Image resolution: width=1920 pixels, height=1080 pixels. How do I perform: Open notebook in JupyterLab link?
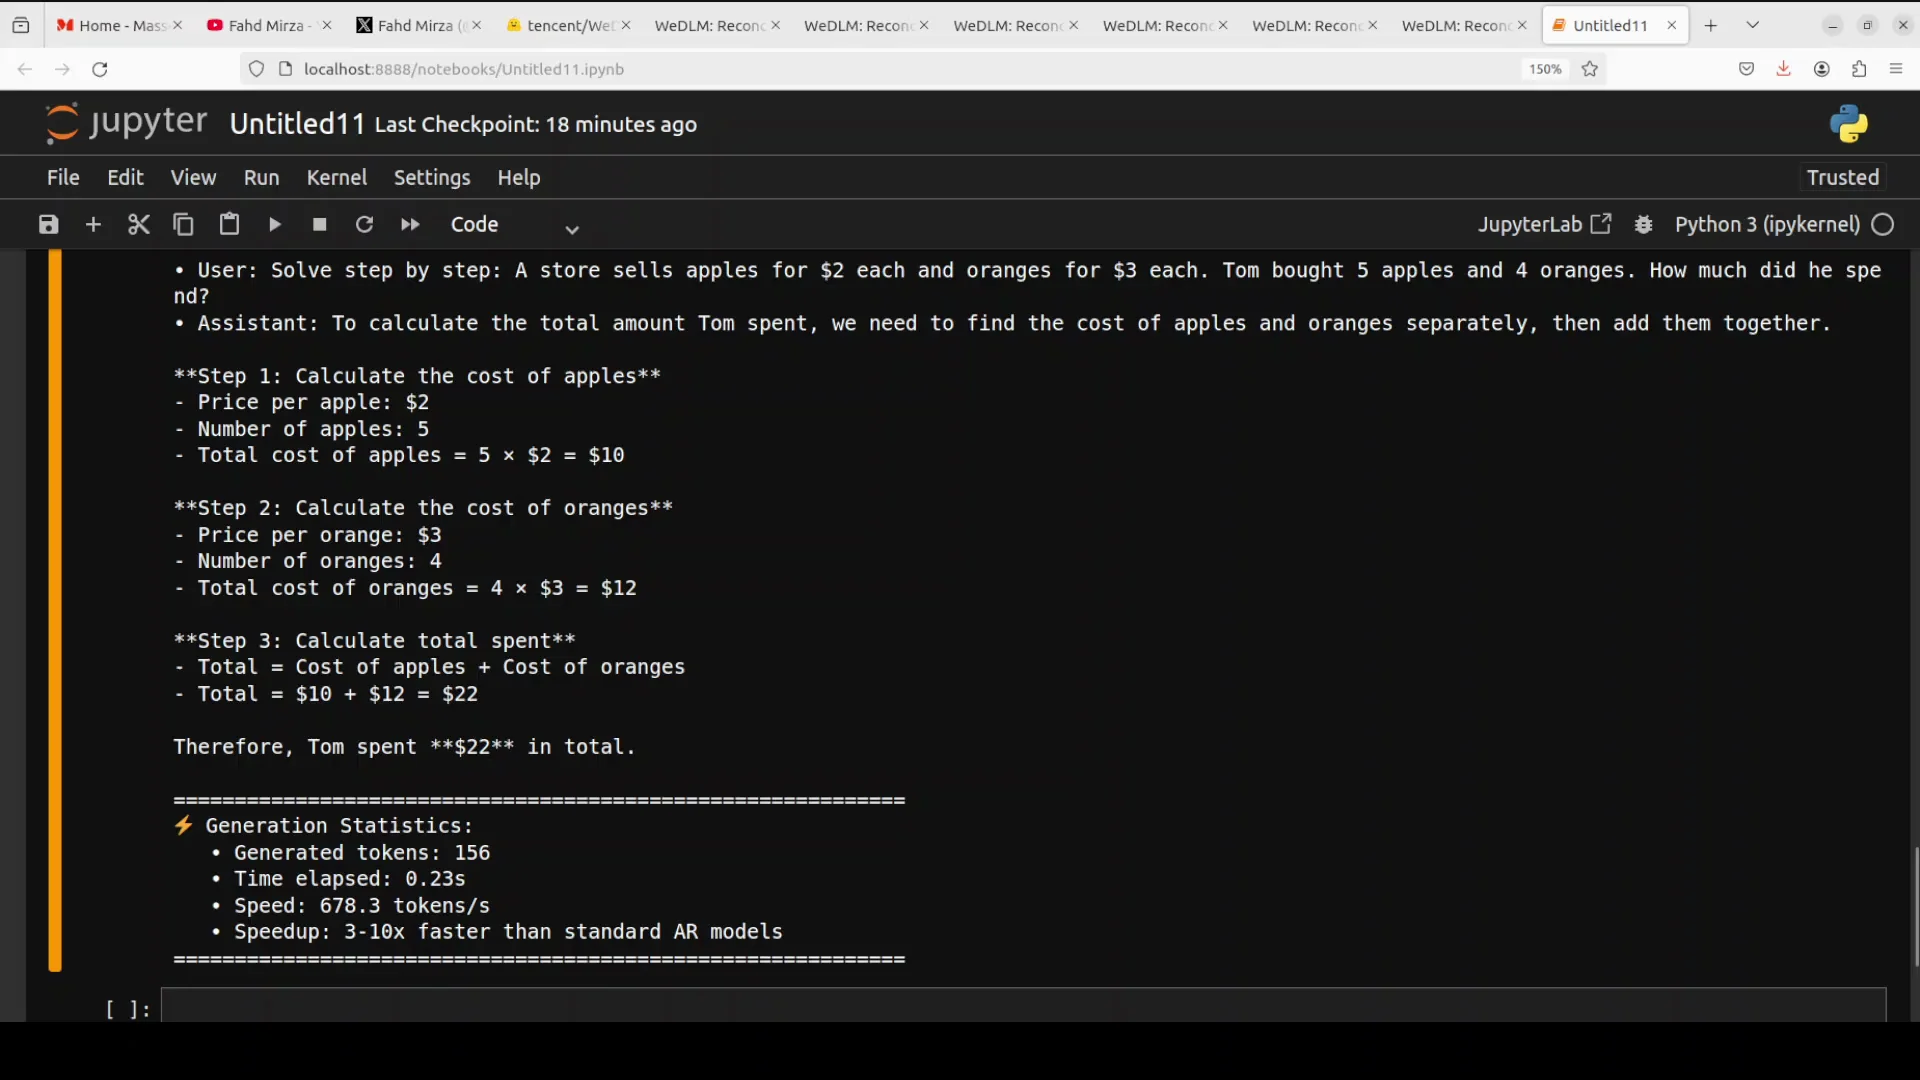tap(1543, 225)
